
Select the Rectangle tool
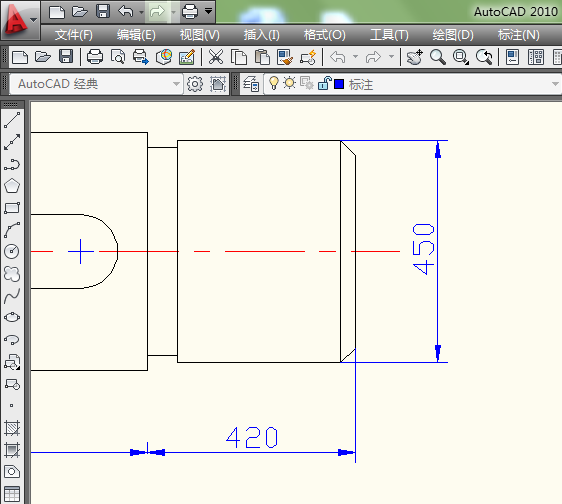(x=12, y=208)
